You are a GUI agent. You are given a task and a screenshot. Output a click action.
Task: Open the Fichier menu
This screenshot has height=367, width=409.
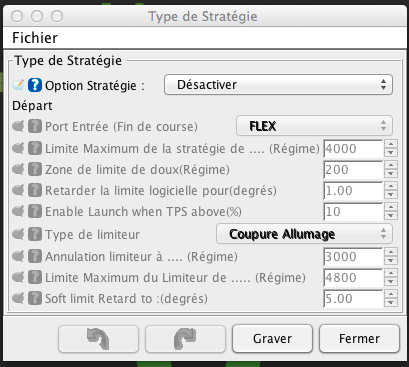click(35, 38)
